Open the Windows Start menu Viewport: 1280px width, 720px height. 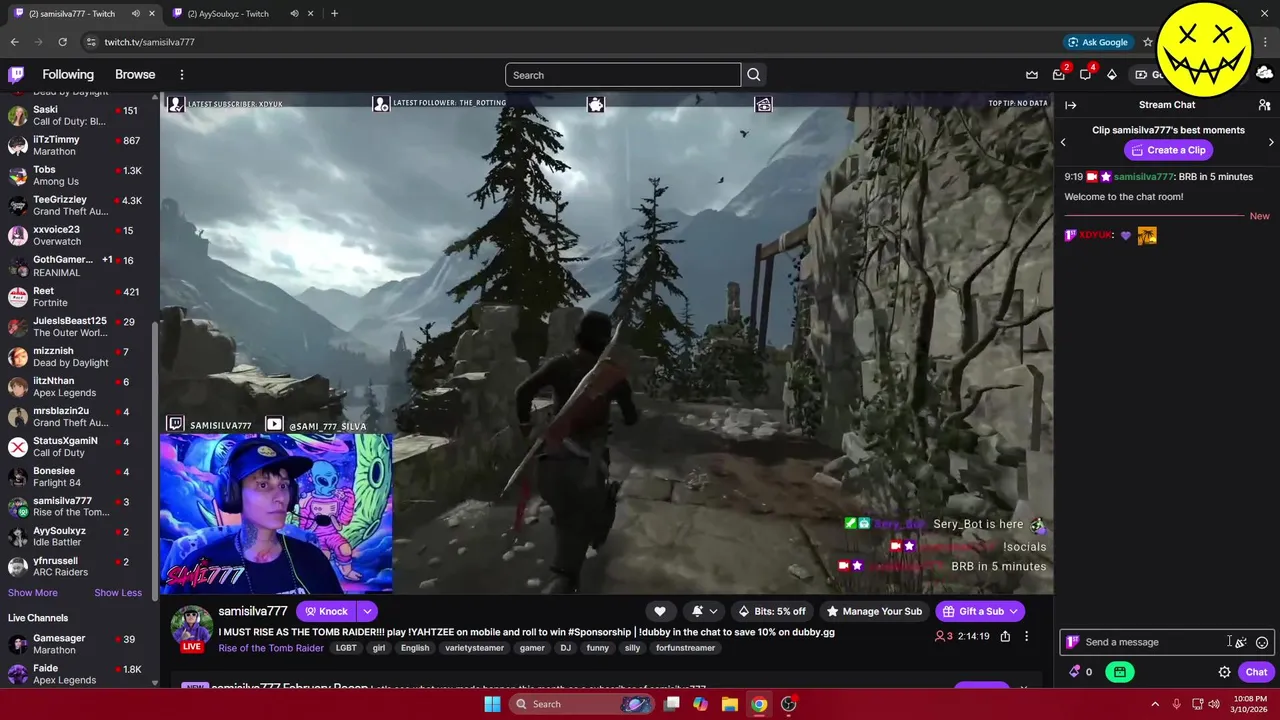pyautogui.click(x=492, y=704)
